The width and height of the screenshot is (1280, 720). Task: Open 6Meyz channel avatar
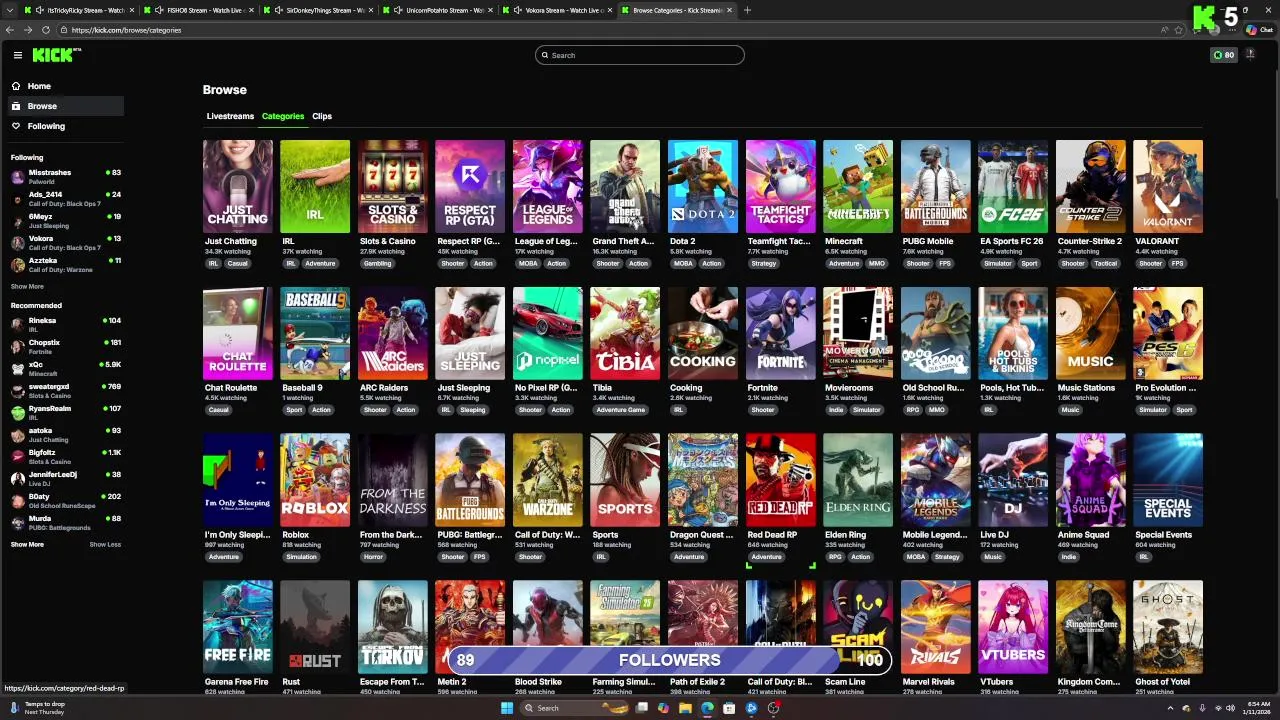coord(18,221)
